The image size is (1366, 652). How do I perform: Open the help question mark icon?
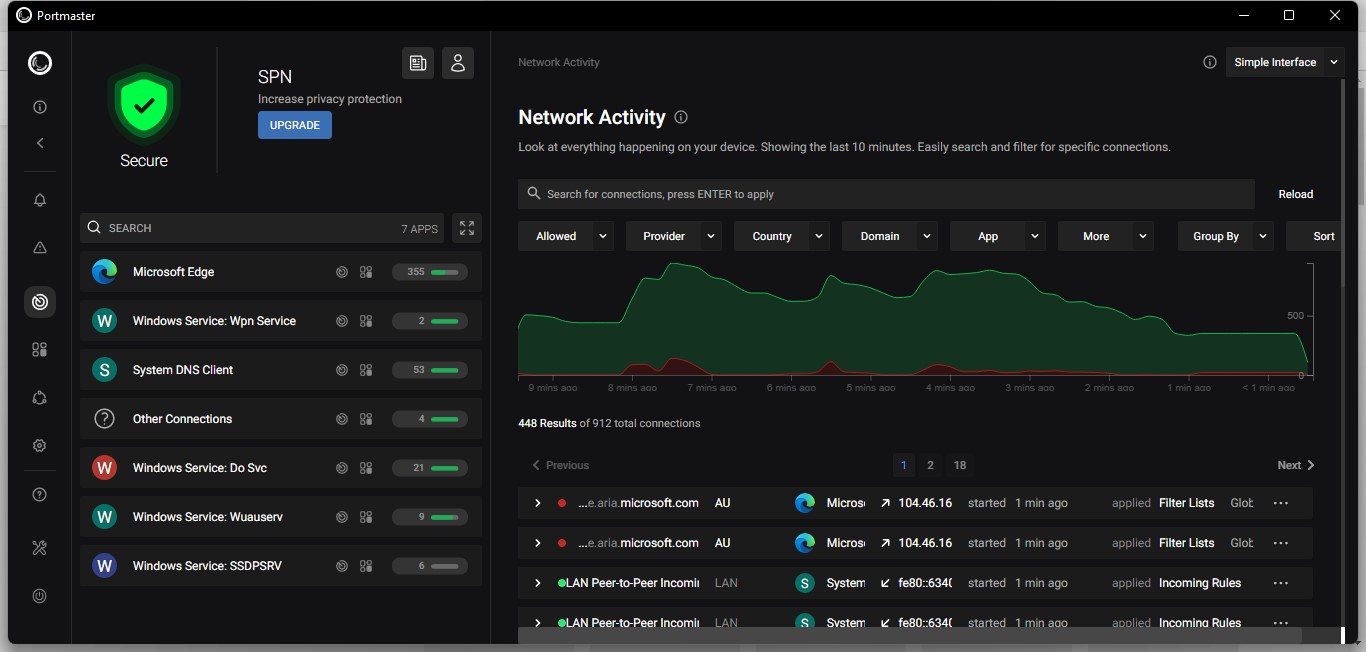point(40,495)
